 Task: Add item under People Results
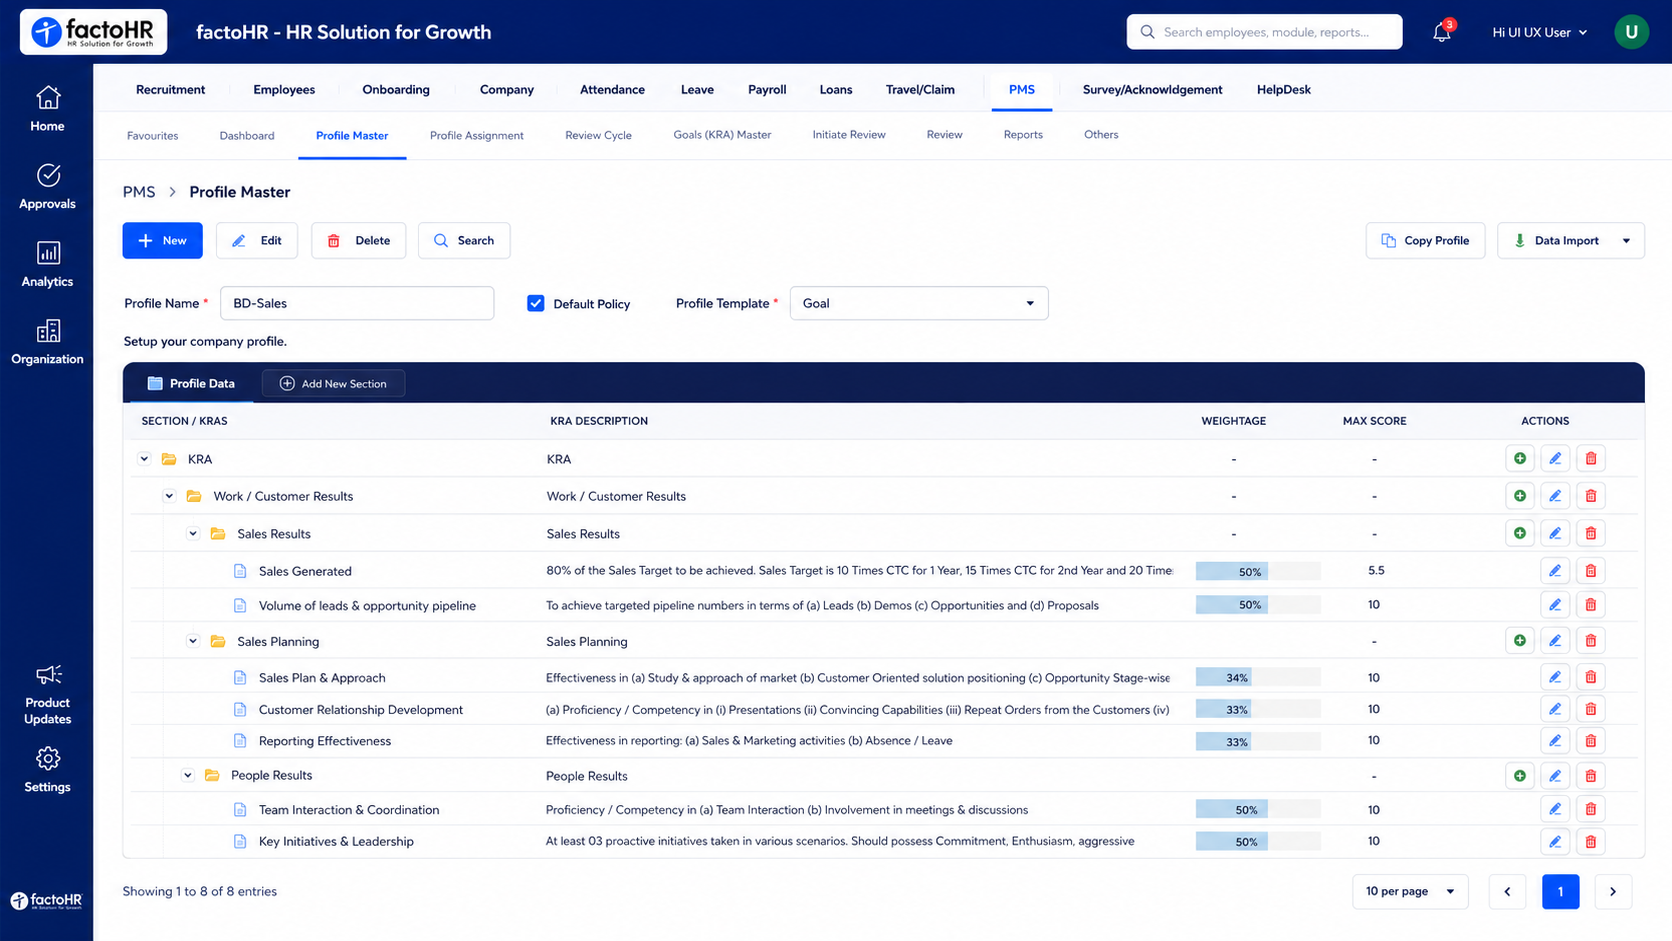coord(1520,776)
